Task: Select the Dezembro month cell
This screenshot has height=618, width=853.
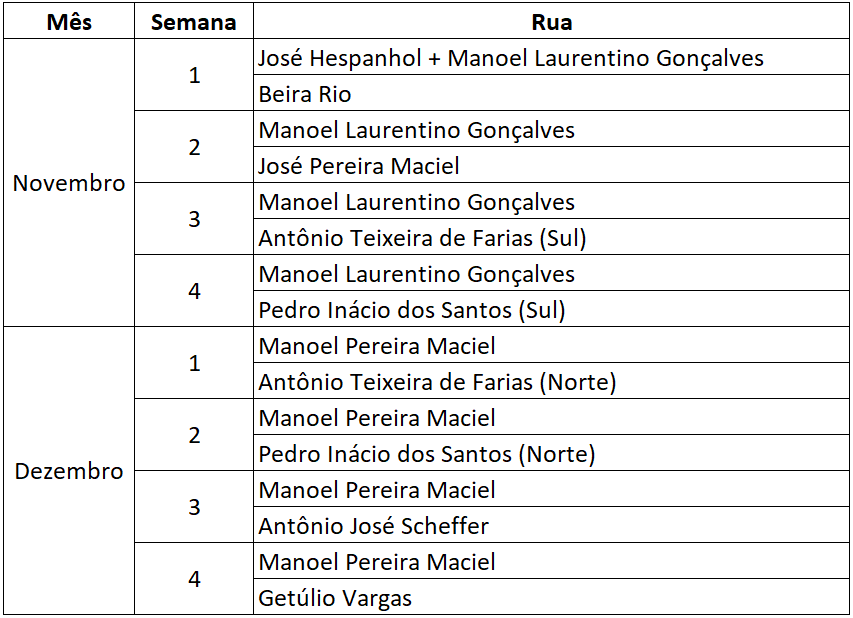Action: click(x=69, y=471)
